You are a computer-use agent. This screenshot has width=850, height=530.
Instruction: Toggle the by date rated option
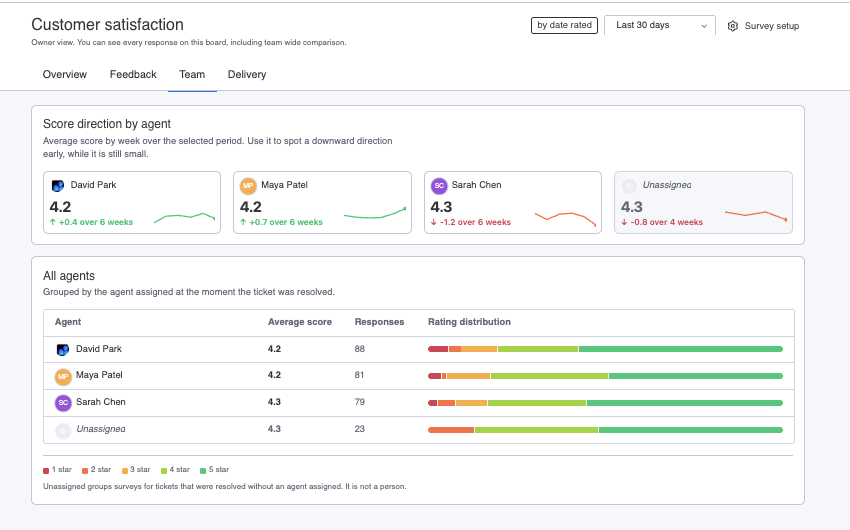click(564, 25)
